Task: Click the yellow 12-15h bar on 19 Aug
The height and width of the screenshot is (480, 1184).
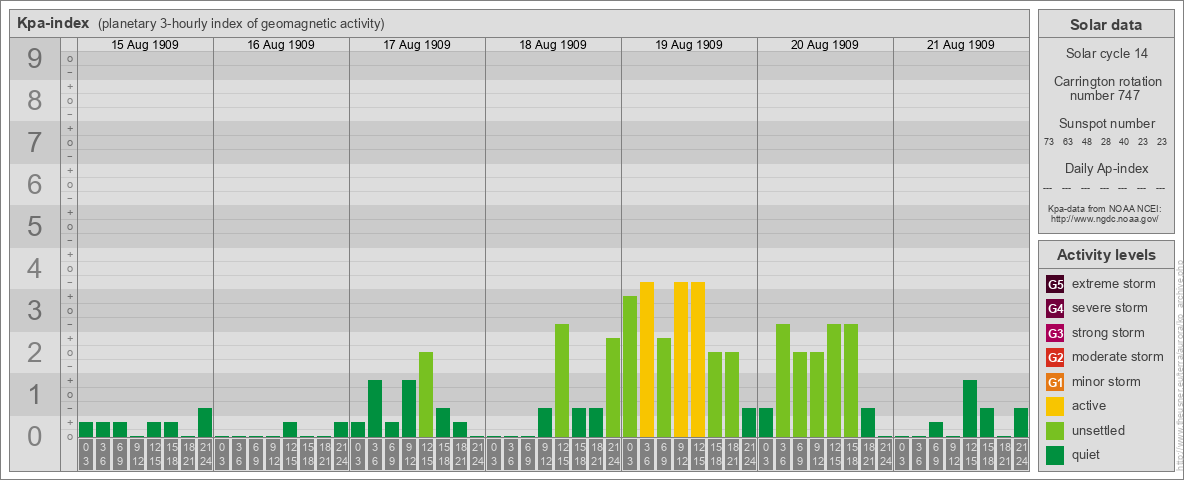Action: click(x=698, y=359)
